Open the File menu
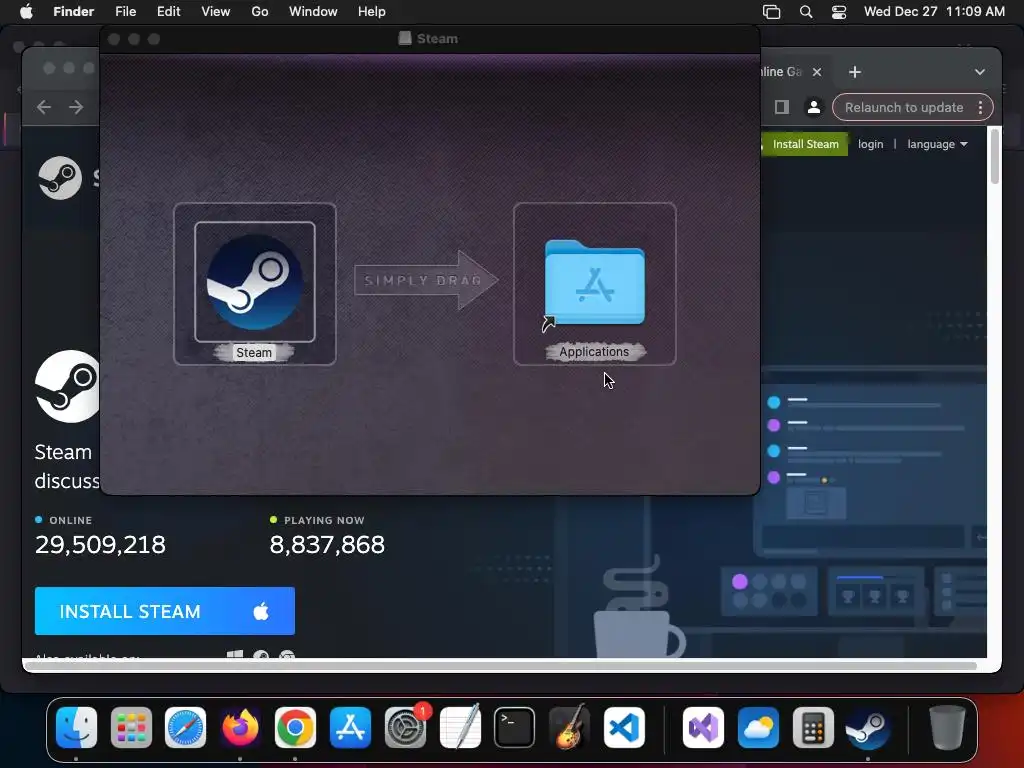 125,11
